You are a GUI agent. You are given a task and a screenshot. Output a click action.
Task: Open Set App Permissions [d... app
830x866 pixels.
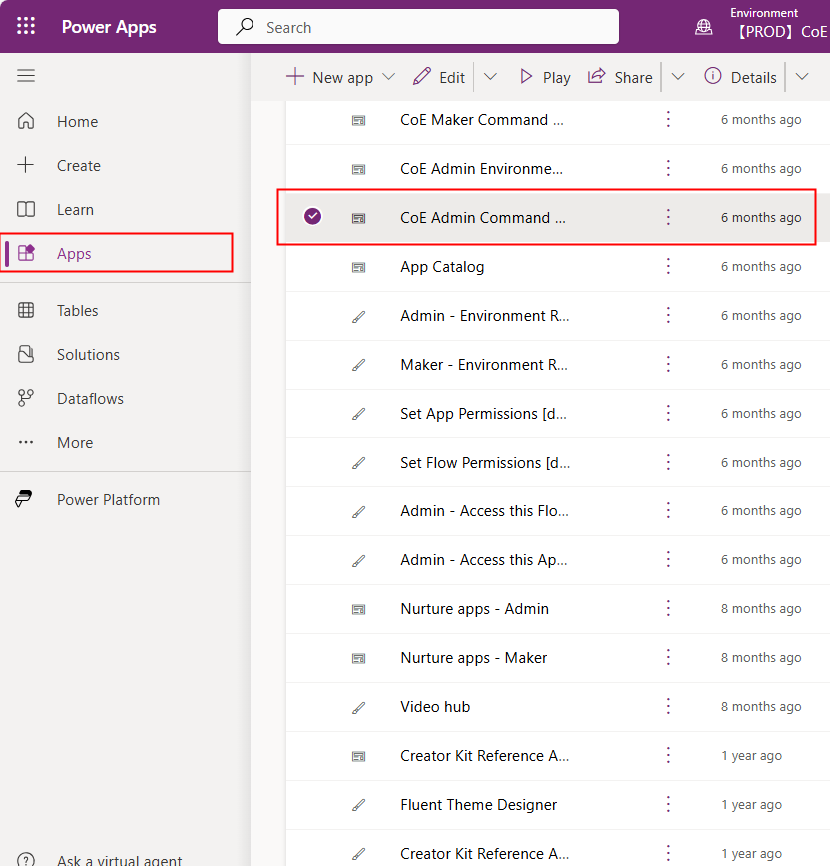[x=483, y=414]
